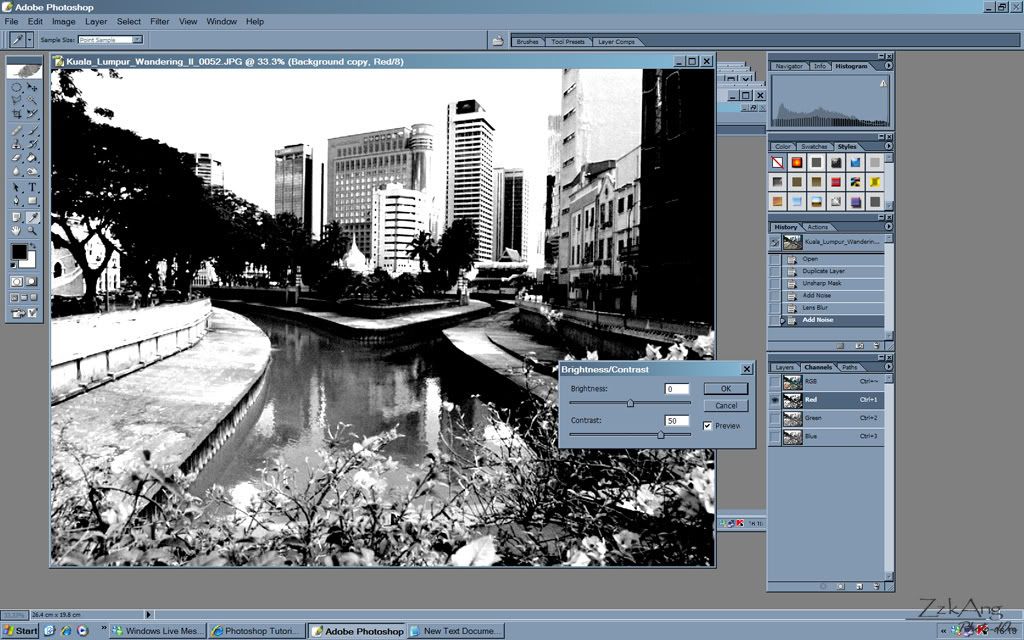The height and width of the screenshot is (640, 1024).
Task: Toggle the Preview checkbox in Brightness/Contrast
Action: coord(708,425)
